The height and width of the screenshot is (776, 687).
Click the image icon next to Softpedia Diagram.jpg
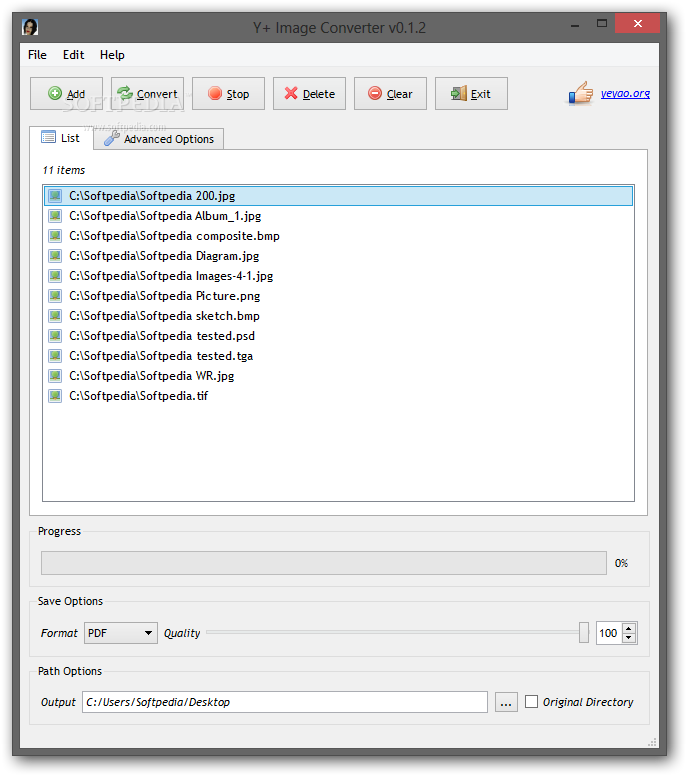pos(55,256)
